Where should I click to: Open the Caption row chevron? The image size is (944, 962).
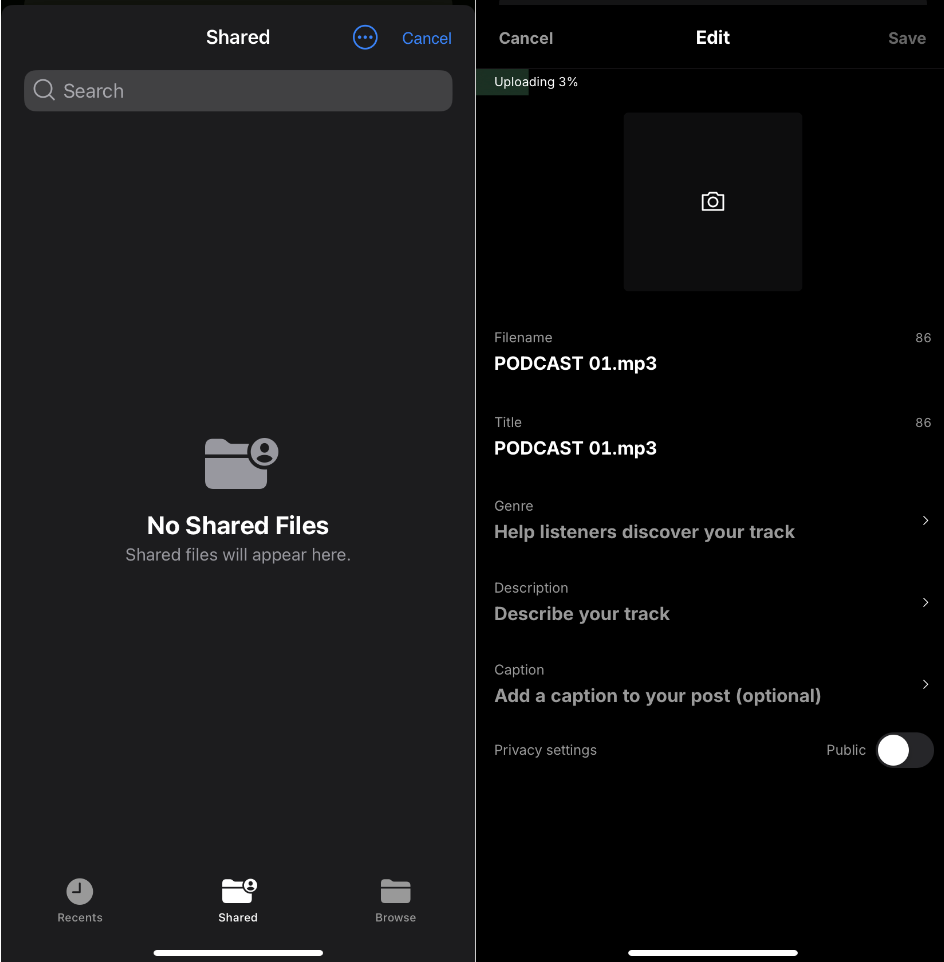tap(925, 684)
